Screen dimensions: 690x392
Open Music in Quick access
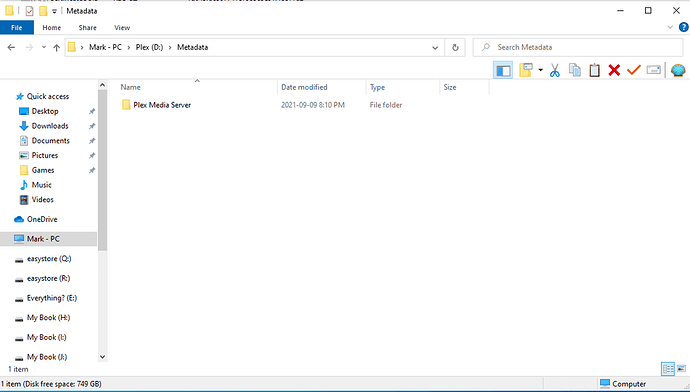pos(41,185)
